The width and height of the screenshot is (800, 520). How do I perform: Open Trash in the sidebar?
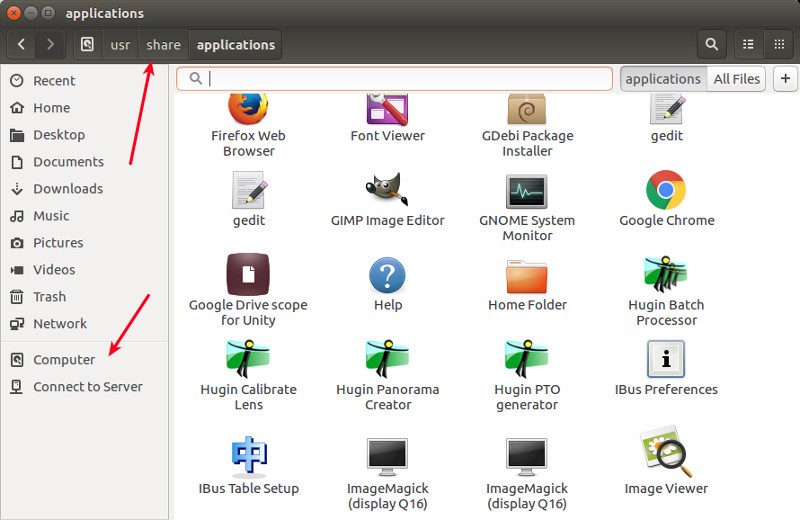coord(85,296)
